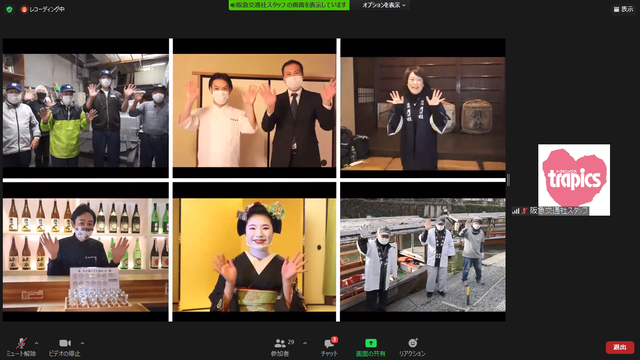Screen dimensions: 640x360
Task: Unmute the microphone (ミュート解除)
Action: pos(21,347)
